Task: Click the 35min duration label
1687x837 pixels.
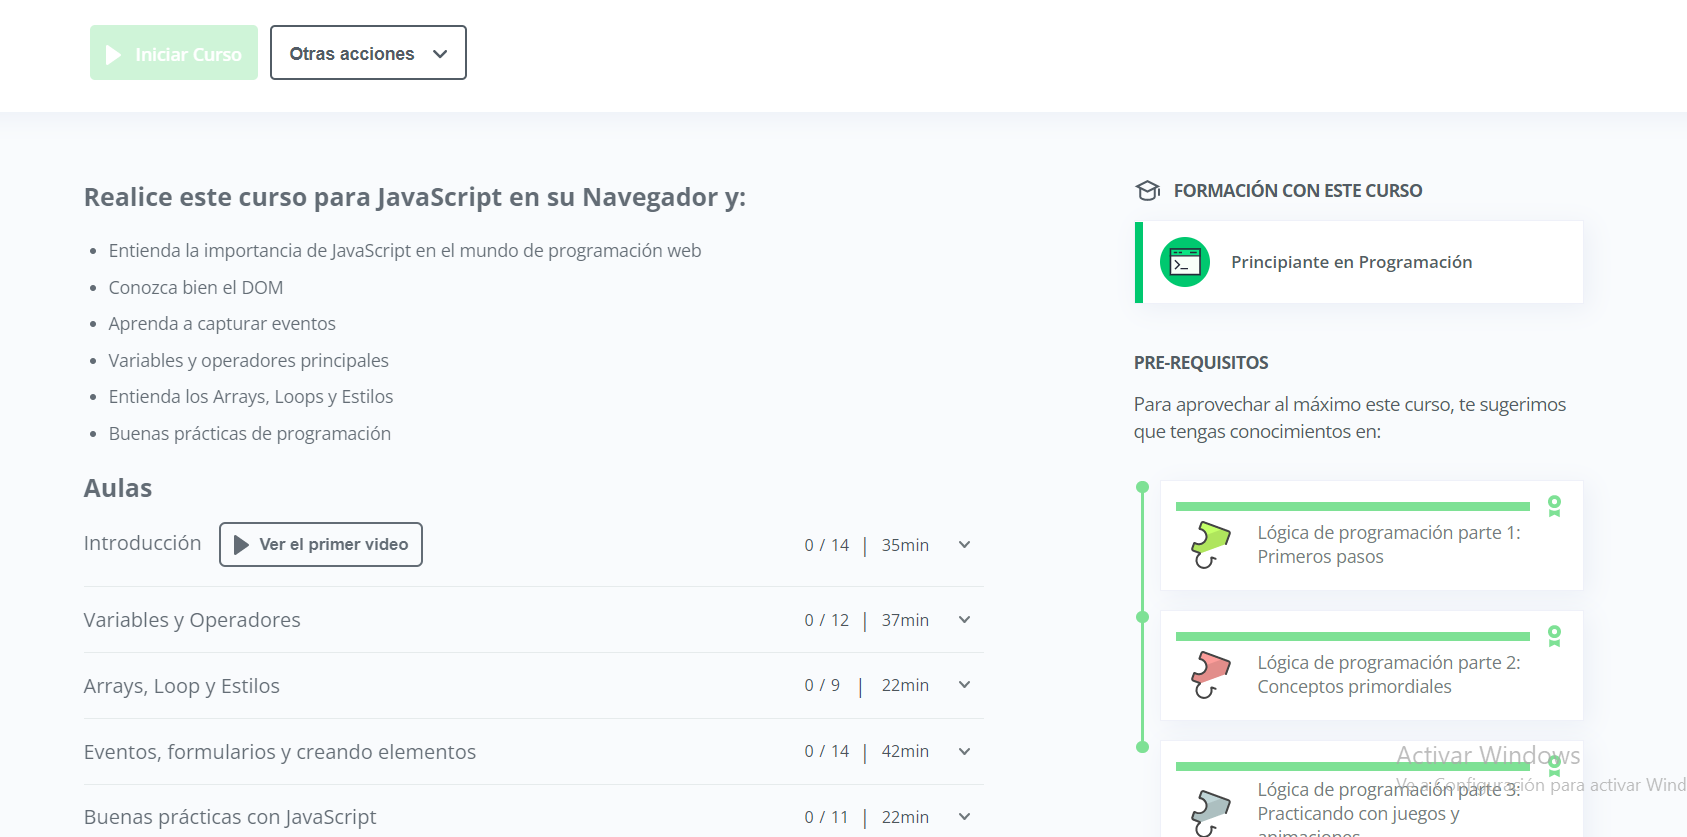Action: click(905, 545)
